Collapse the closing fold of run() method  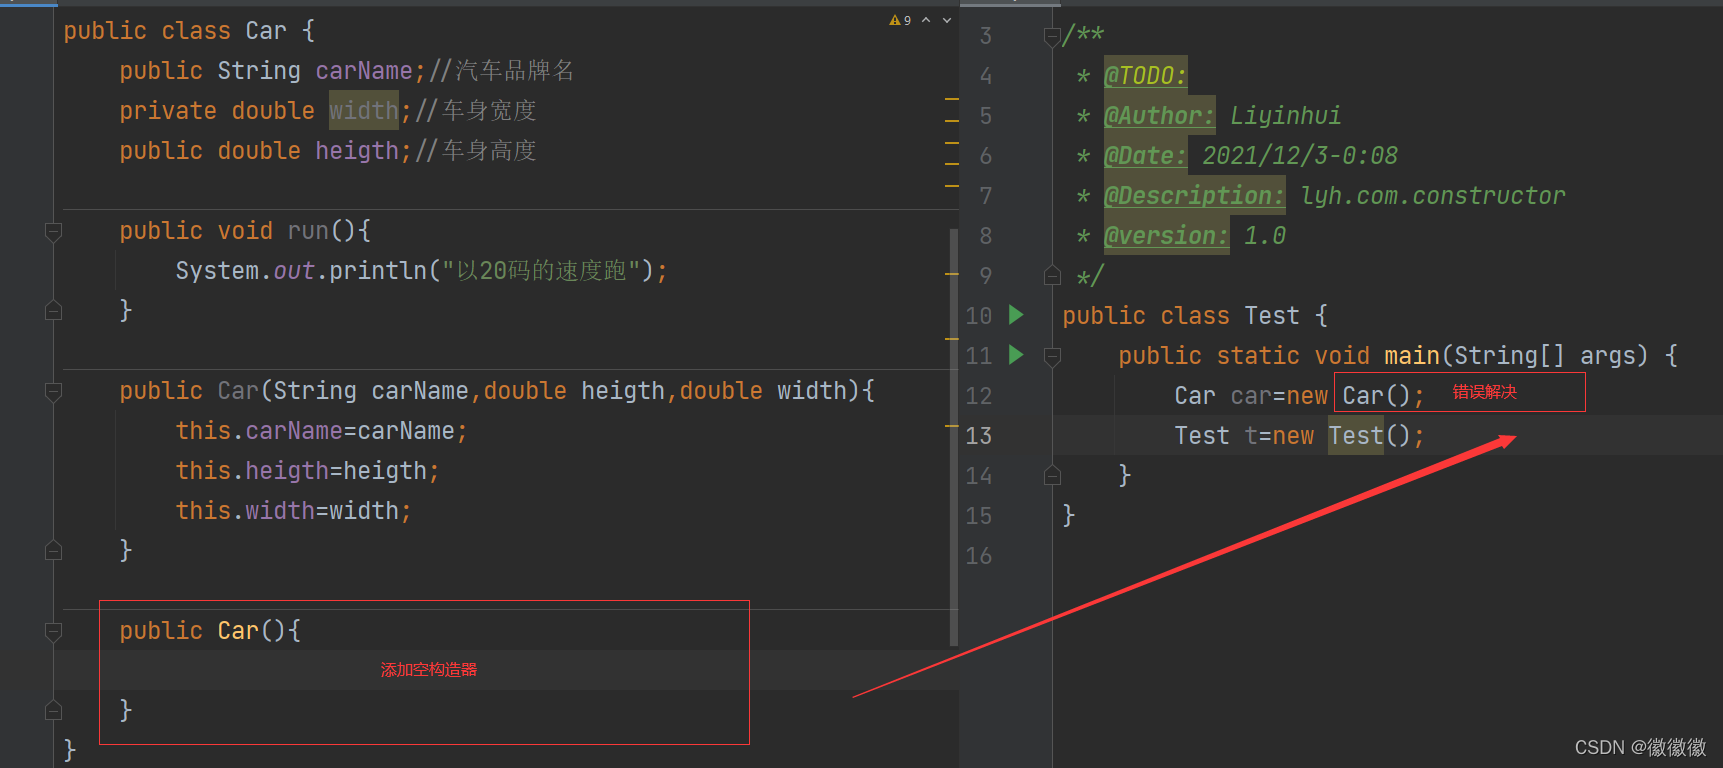coord(54,311)
